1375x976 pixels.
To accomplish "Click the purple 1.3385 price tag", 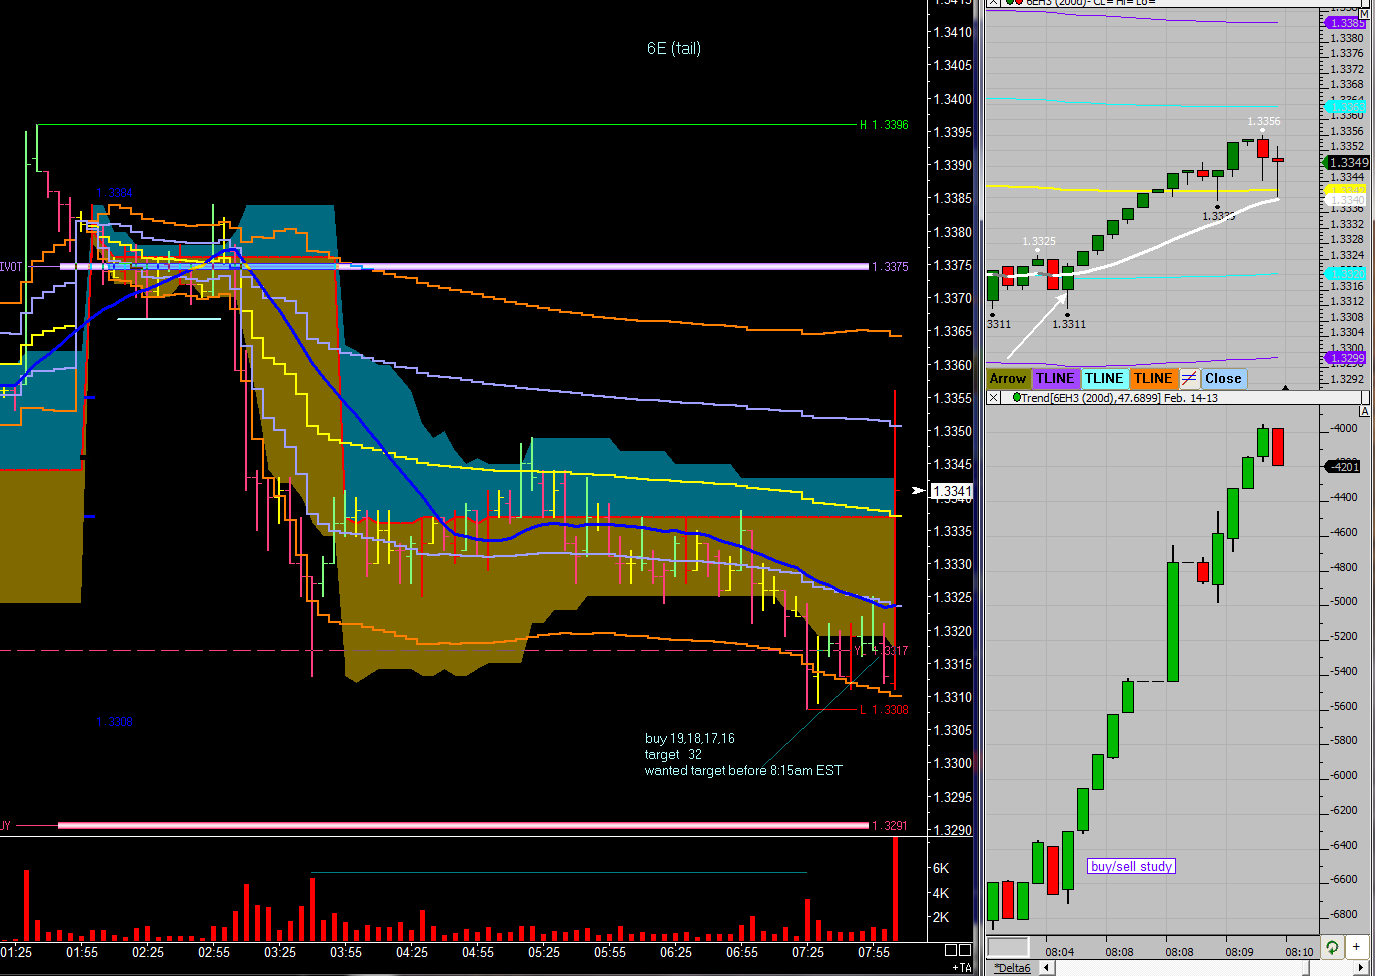I will pyautogui.click(x=1346, y=23).
